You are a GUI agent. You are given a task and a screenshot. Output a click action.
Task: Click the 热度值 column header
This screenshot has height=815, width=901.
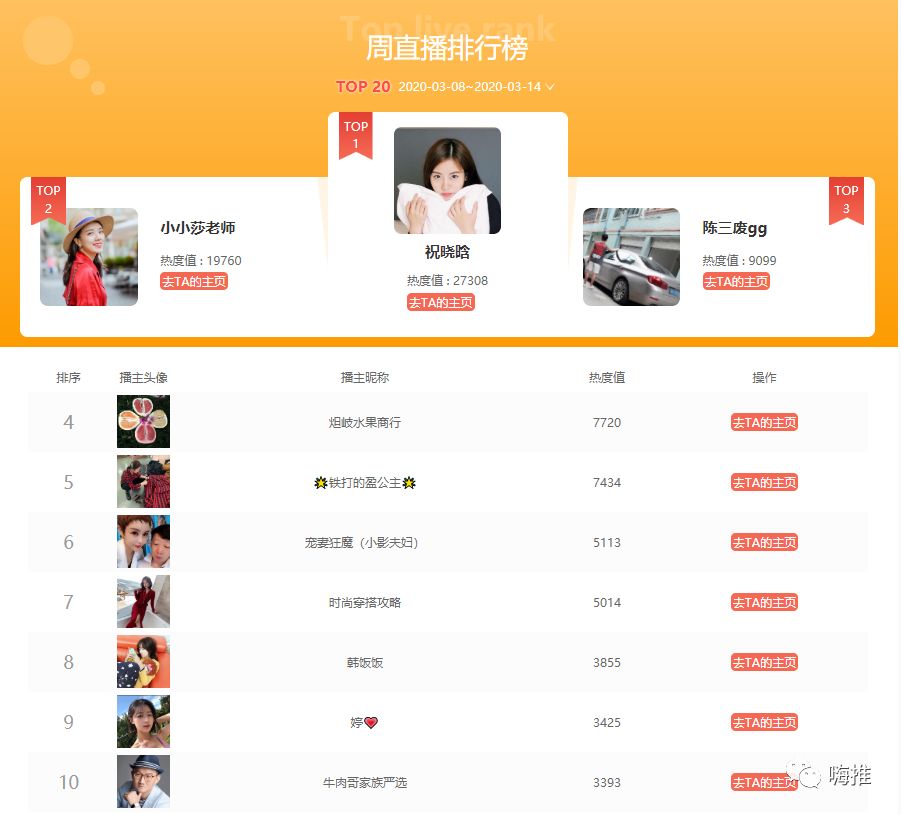point(607,378)
